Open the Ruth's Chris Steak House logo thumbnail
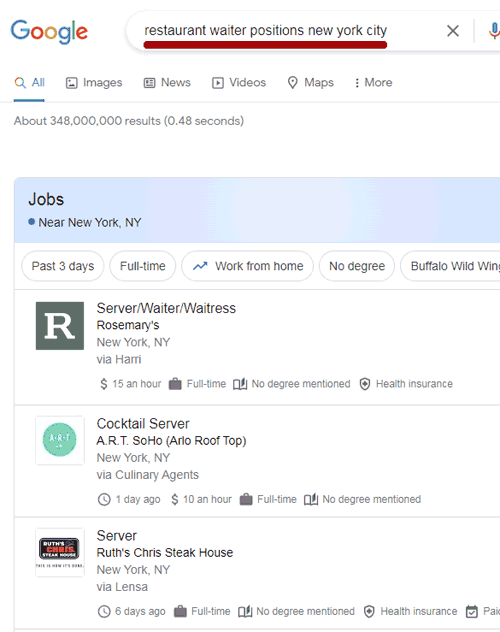This screenshot has width=500, height=632. pos(60,552)
